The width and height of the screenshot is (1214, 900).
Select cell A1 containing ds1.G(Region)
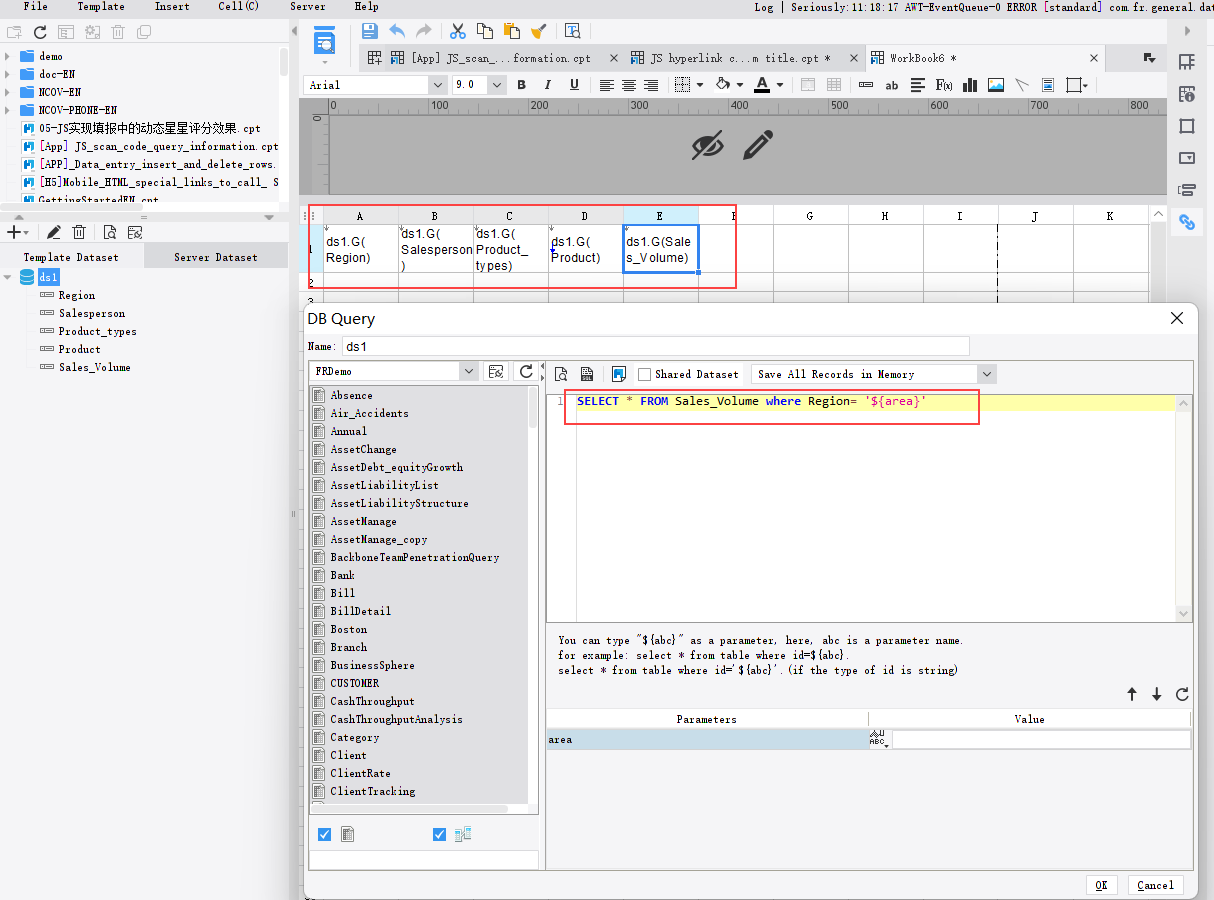(360, 249)
